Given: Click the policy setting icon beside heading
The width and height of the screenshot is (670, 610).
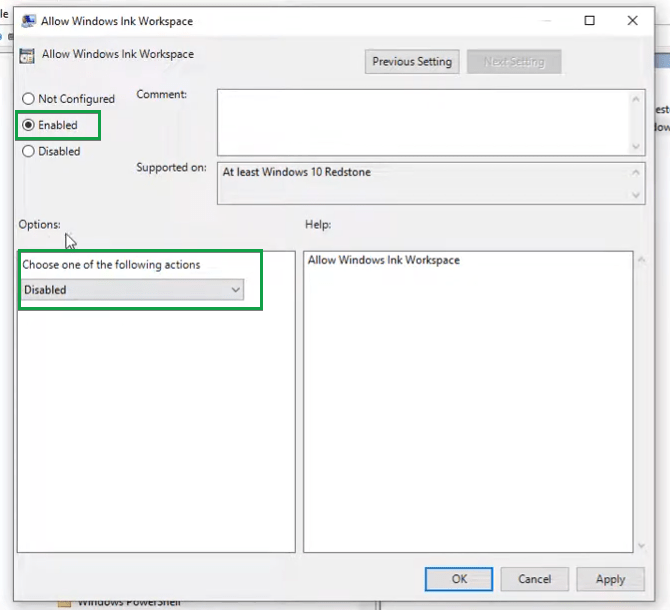Looking at the screenshot, I should (27, 56).
